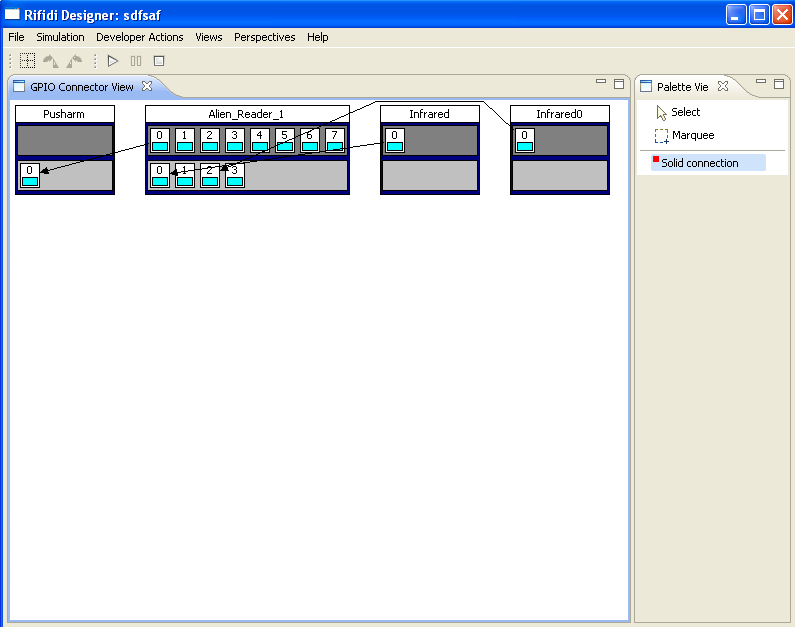
Task: Open the Views menu
Action: pyautogui.click(x=209, y=37)
